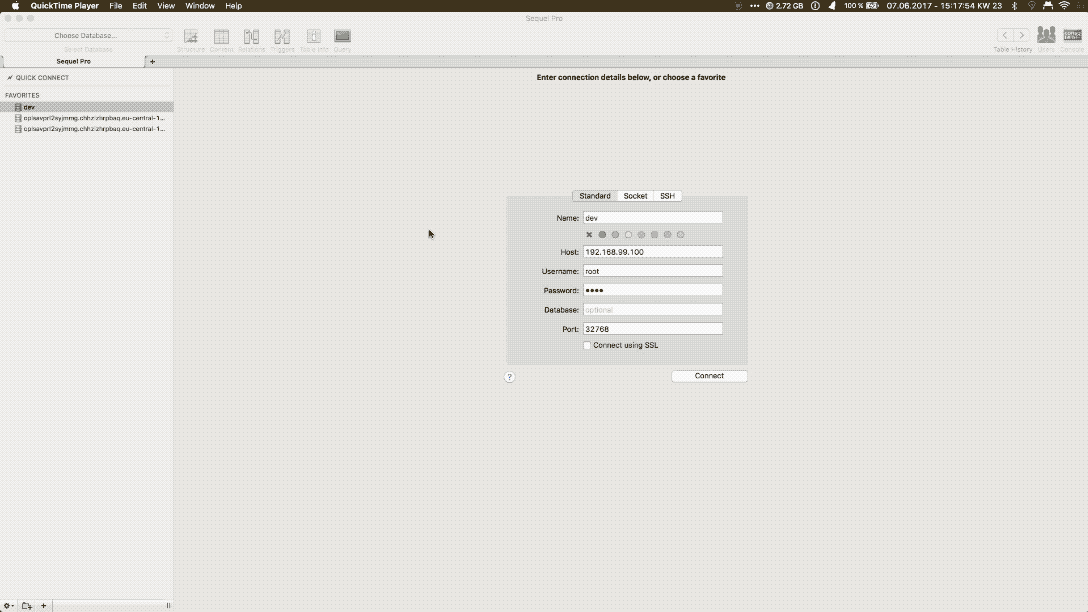Click the FAVORITES section header
The image size is (1088, 612).
[x=22, y=96]
